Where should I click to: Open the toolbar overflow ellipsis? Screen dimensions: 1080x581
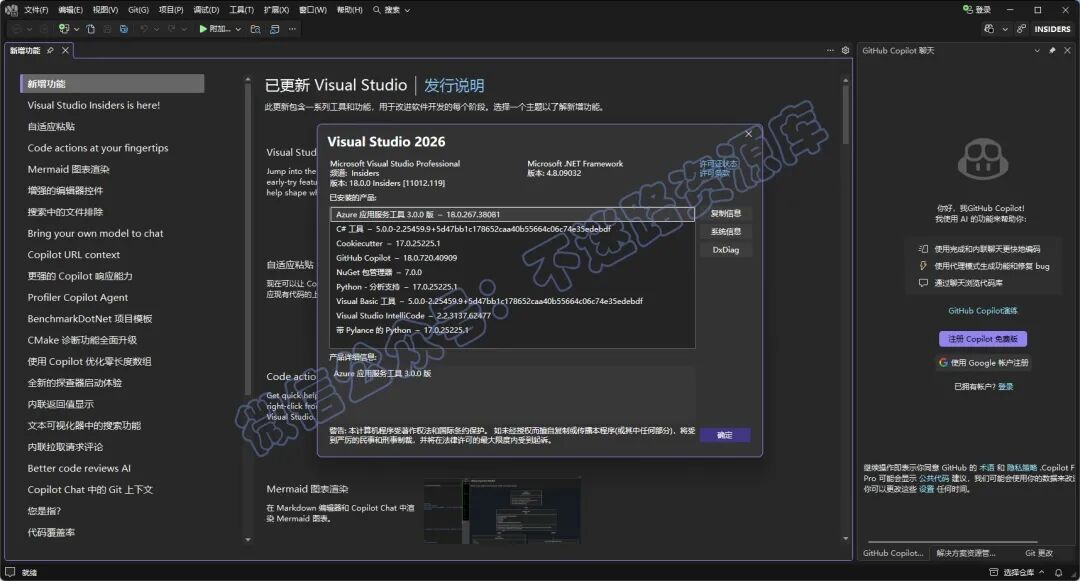(292, 29)
